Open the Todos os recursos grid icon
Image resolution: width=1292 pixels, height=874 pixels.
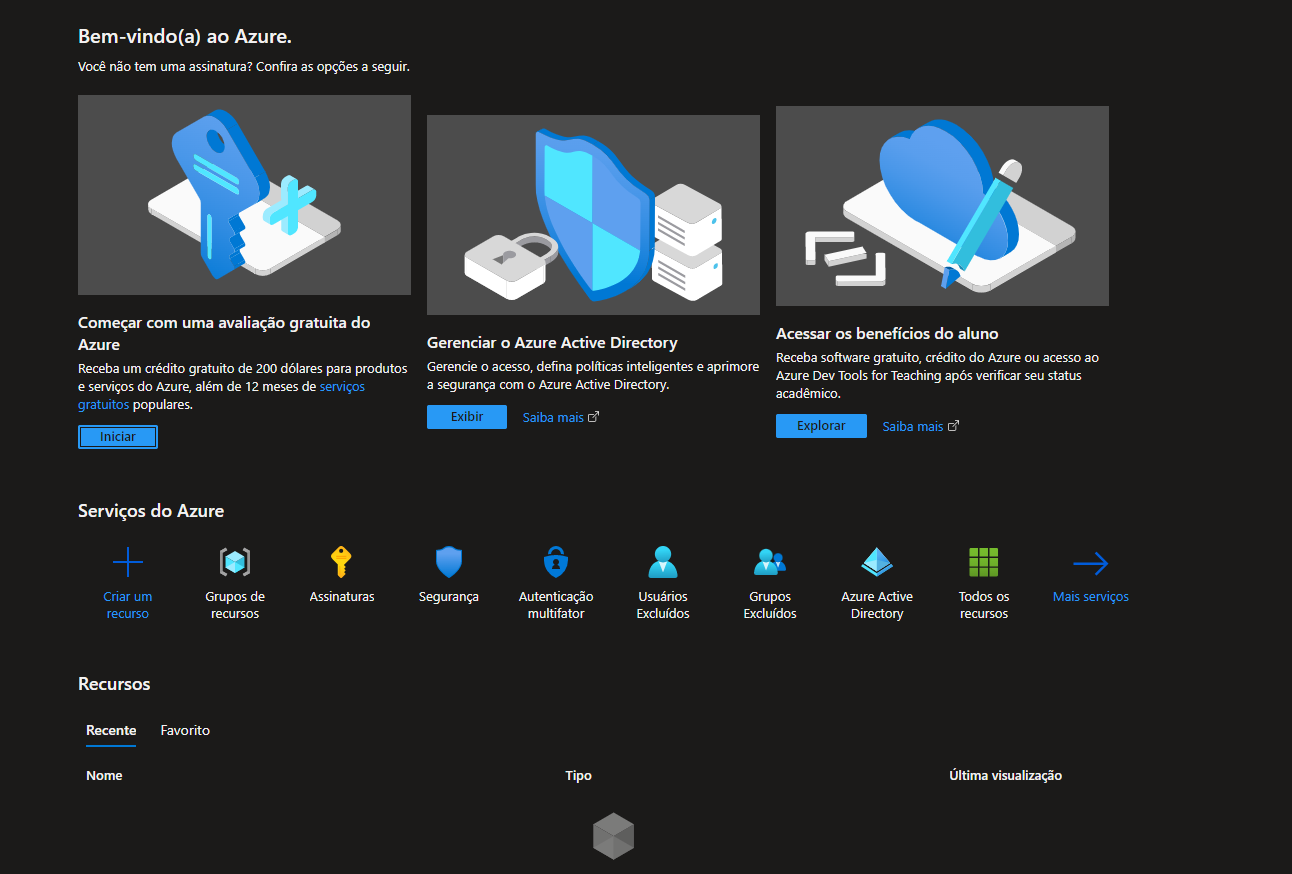[984, 563]
